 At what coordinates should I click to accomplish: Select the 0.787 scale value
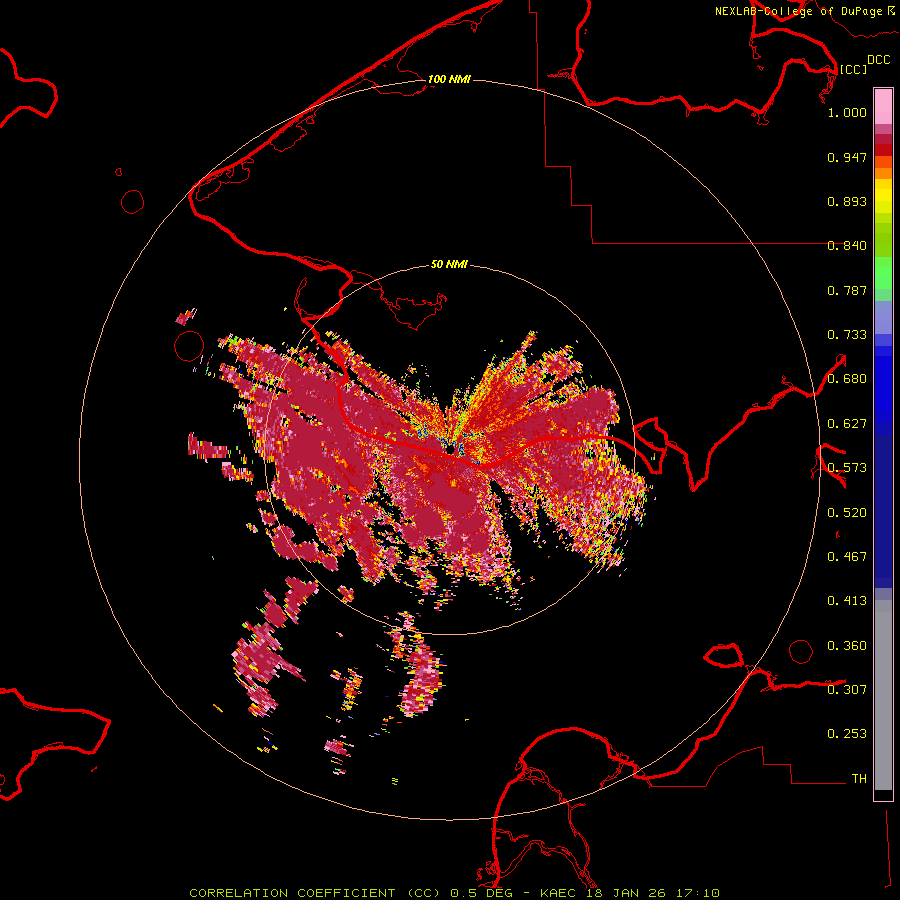pos(847,290)
